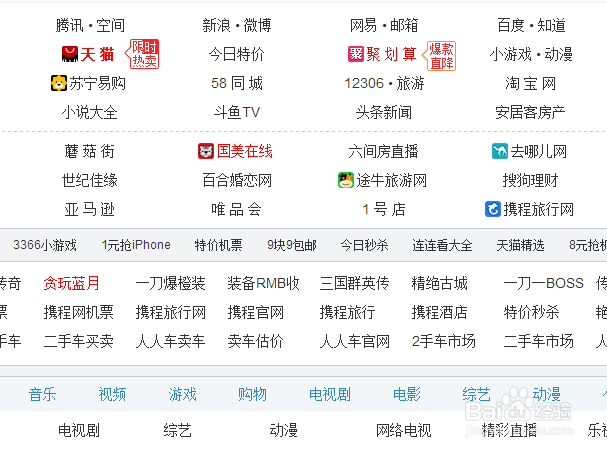Open 特价秒杀 link
This screenshot has height=452, width=607.
(531, 312)
